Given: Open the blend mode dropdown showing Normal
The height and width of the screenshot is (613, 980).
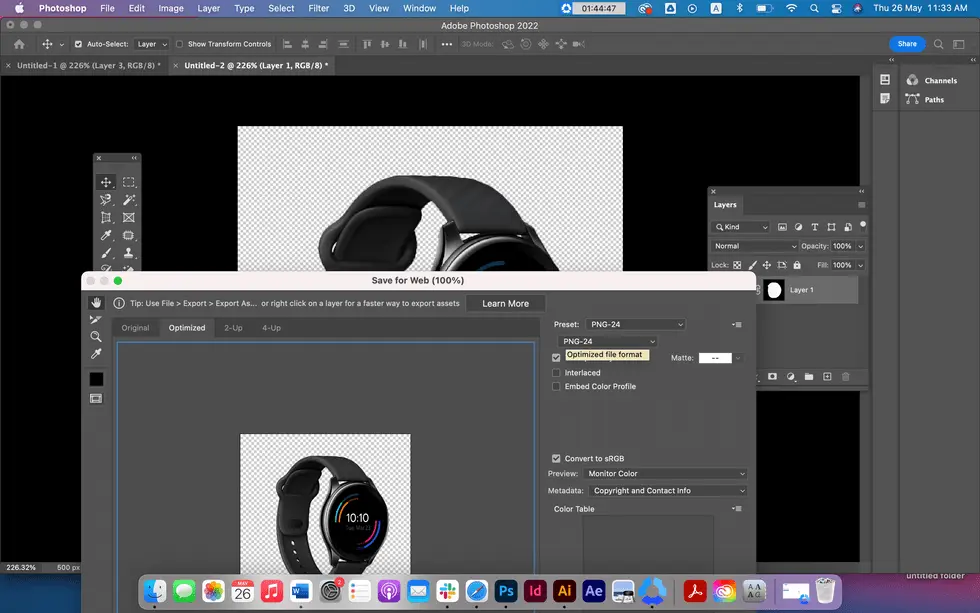Looking at the screenshot, I should [x=755, y=246].
